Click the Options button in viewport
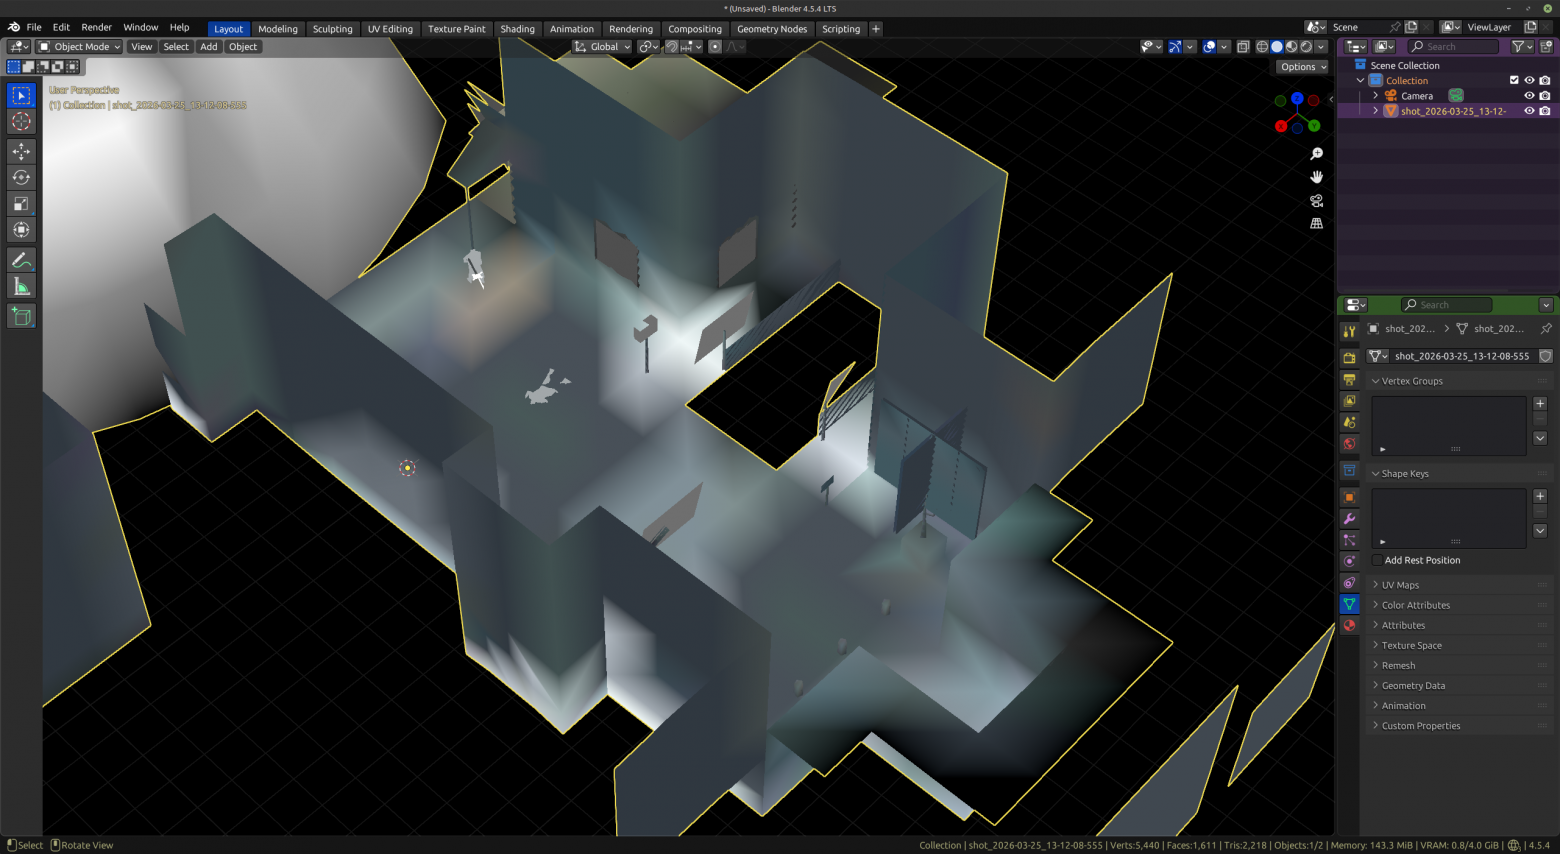The width and height of the screenshot is (1560, 854). point(1302,67)
